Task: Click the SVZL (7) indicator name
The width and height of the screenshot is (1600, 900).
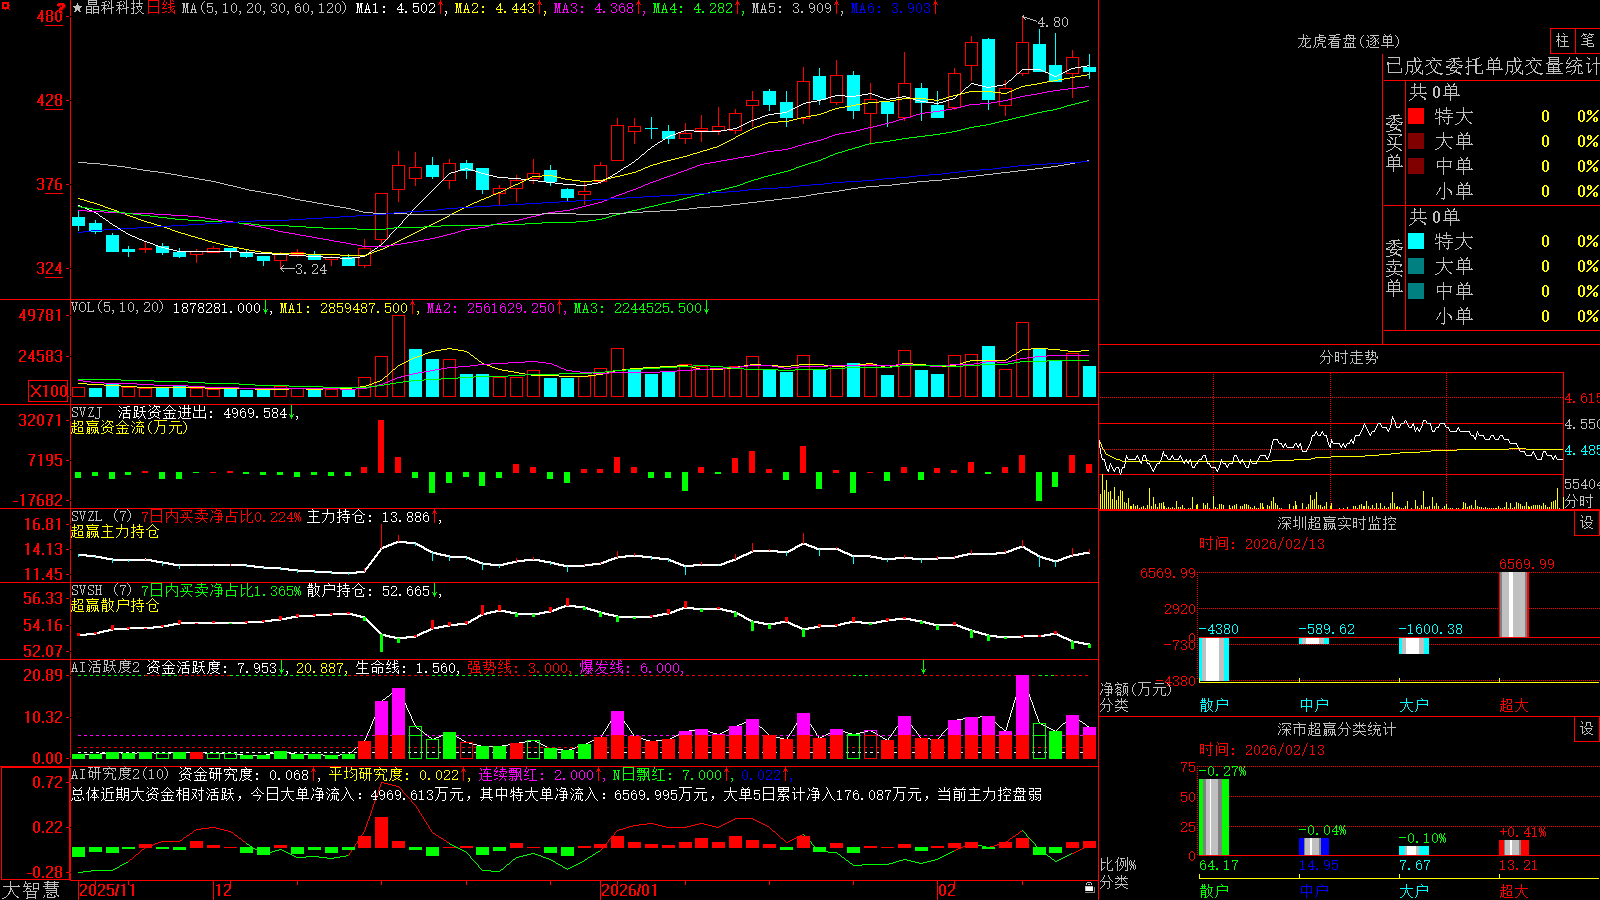Action: pyautogui.click(x=101, y=517)
